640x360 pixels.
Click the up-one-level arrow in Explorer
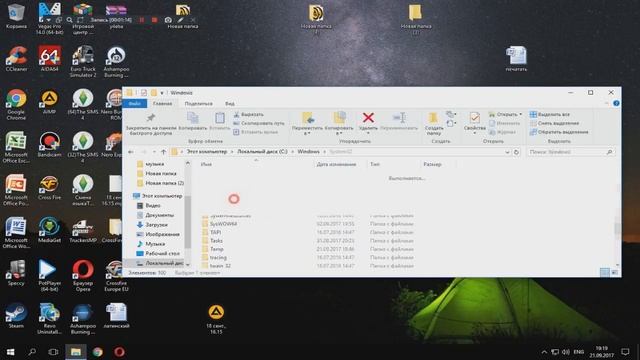[x=163, y=152]
